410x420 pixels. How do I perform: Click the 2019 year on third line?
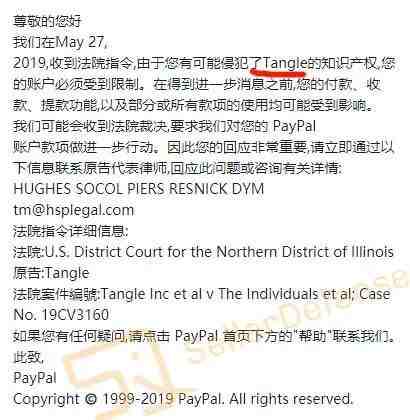pos(29,63)
